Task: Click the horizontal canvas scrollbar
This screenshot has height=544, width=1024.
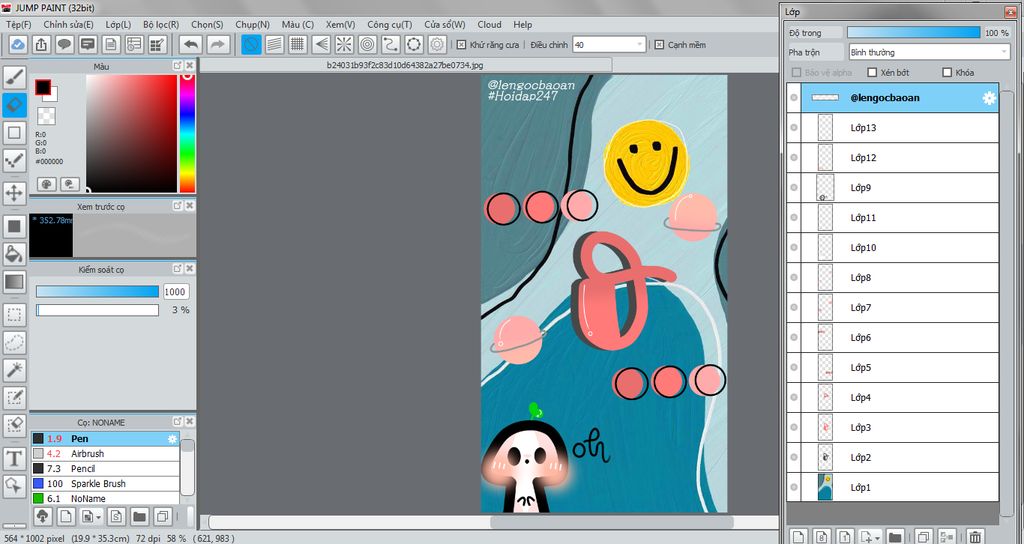Action: (611, 522)
